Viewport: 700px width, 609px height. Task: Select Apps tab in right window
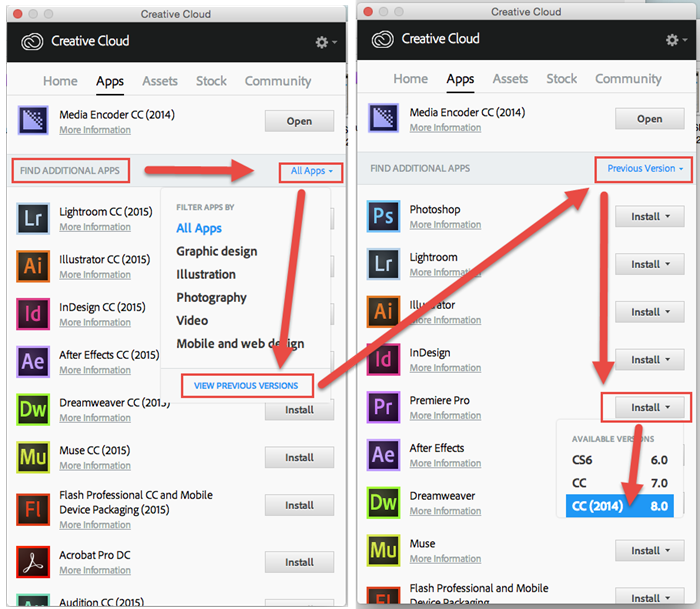click(460, 79)
